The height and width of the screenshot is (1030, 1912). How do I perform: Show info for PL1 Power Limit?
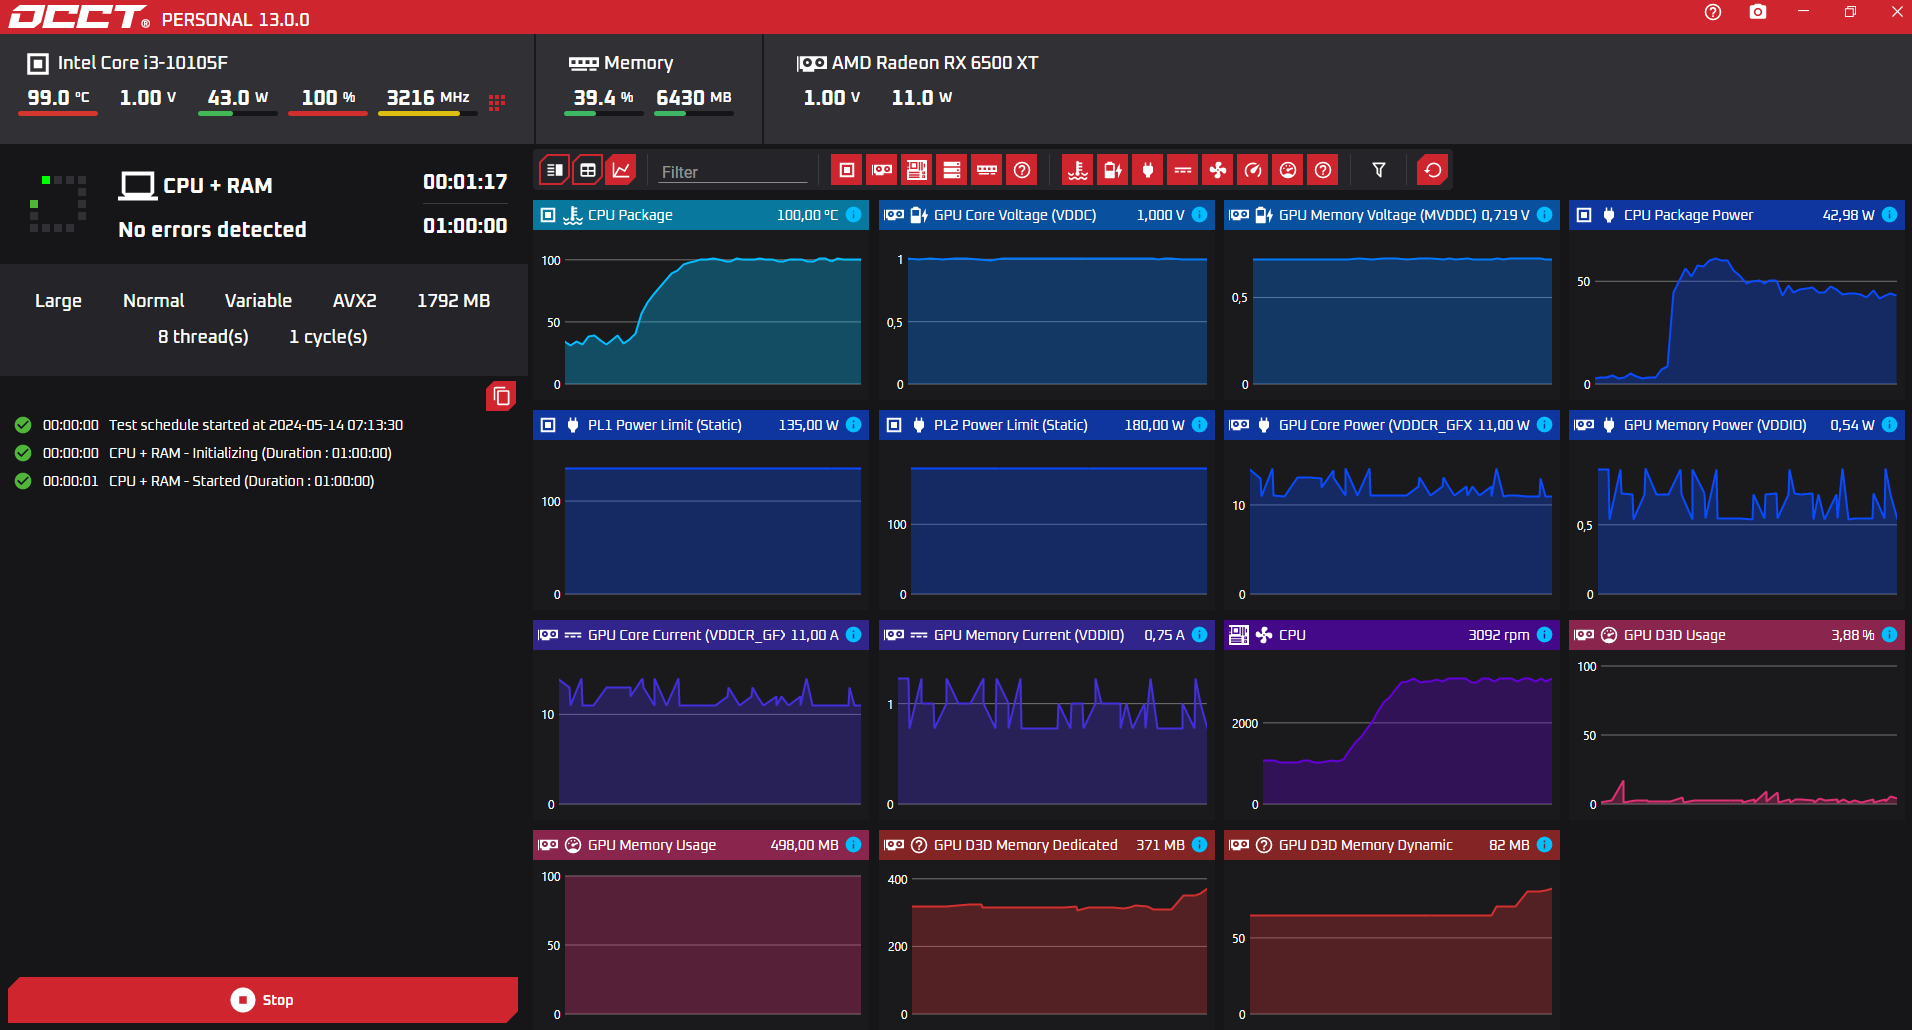tap(854, 425)
